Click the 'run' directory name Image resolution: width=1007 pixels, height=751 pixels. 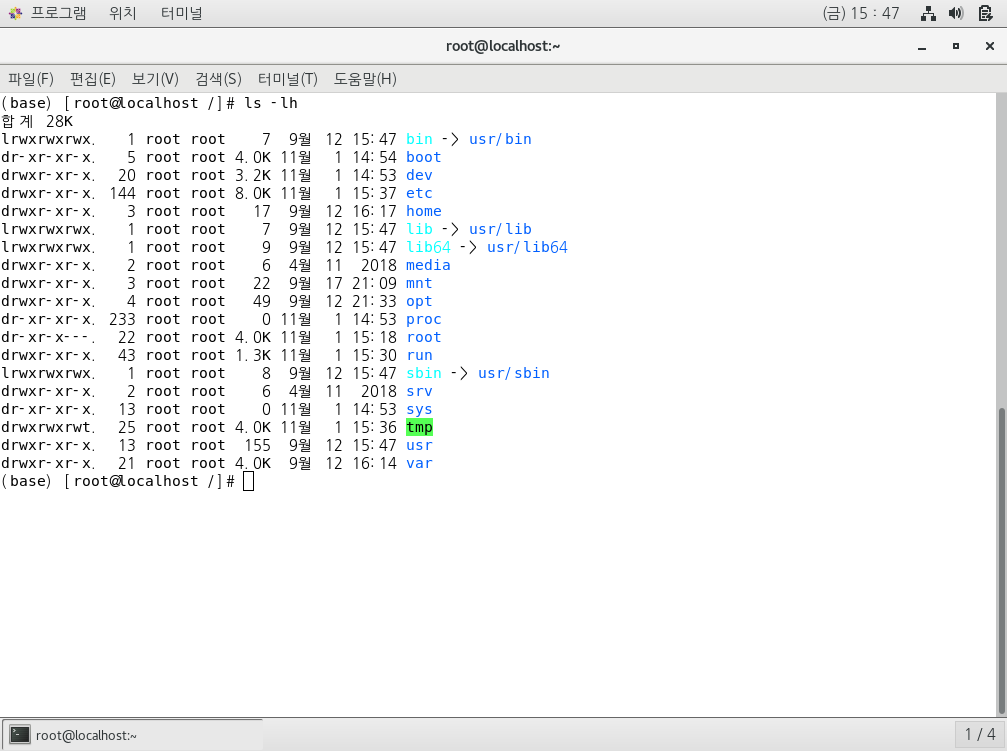tap(419, 355)
